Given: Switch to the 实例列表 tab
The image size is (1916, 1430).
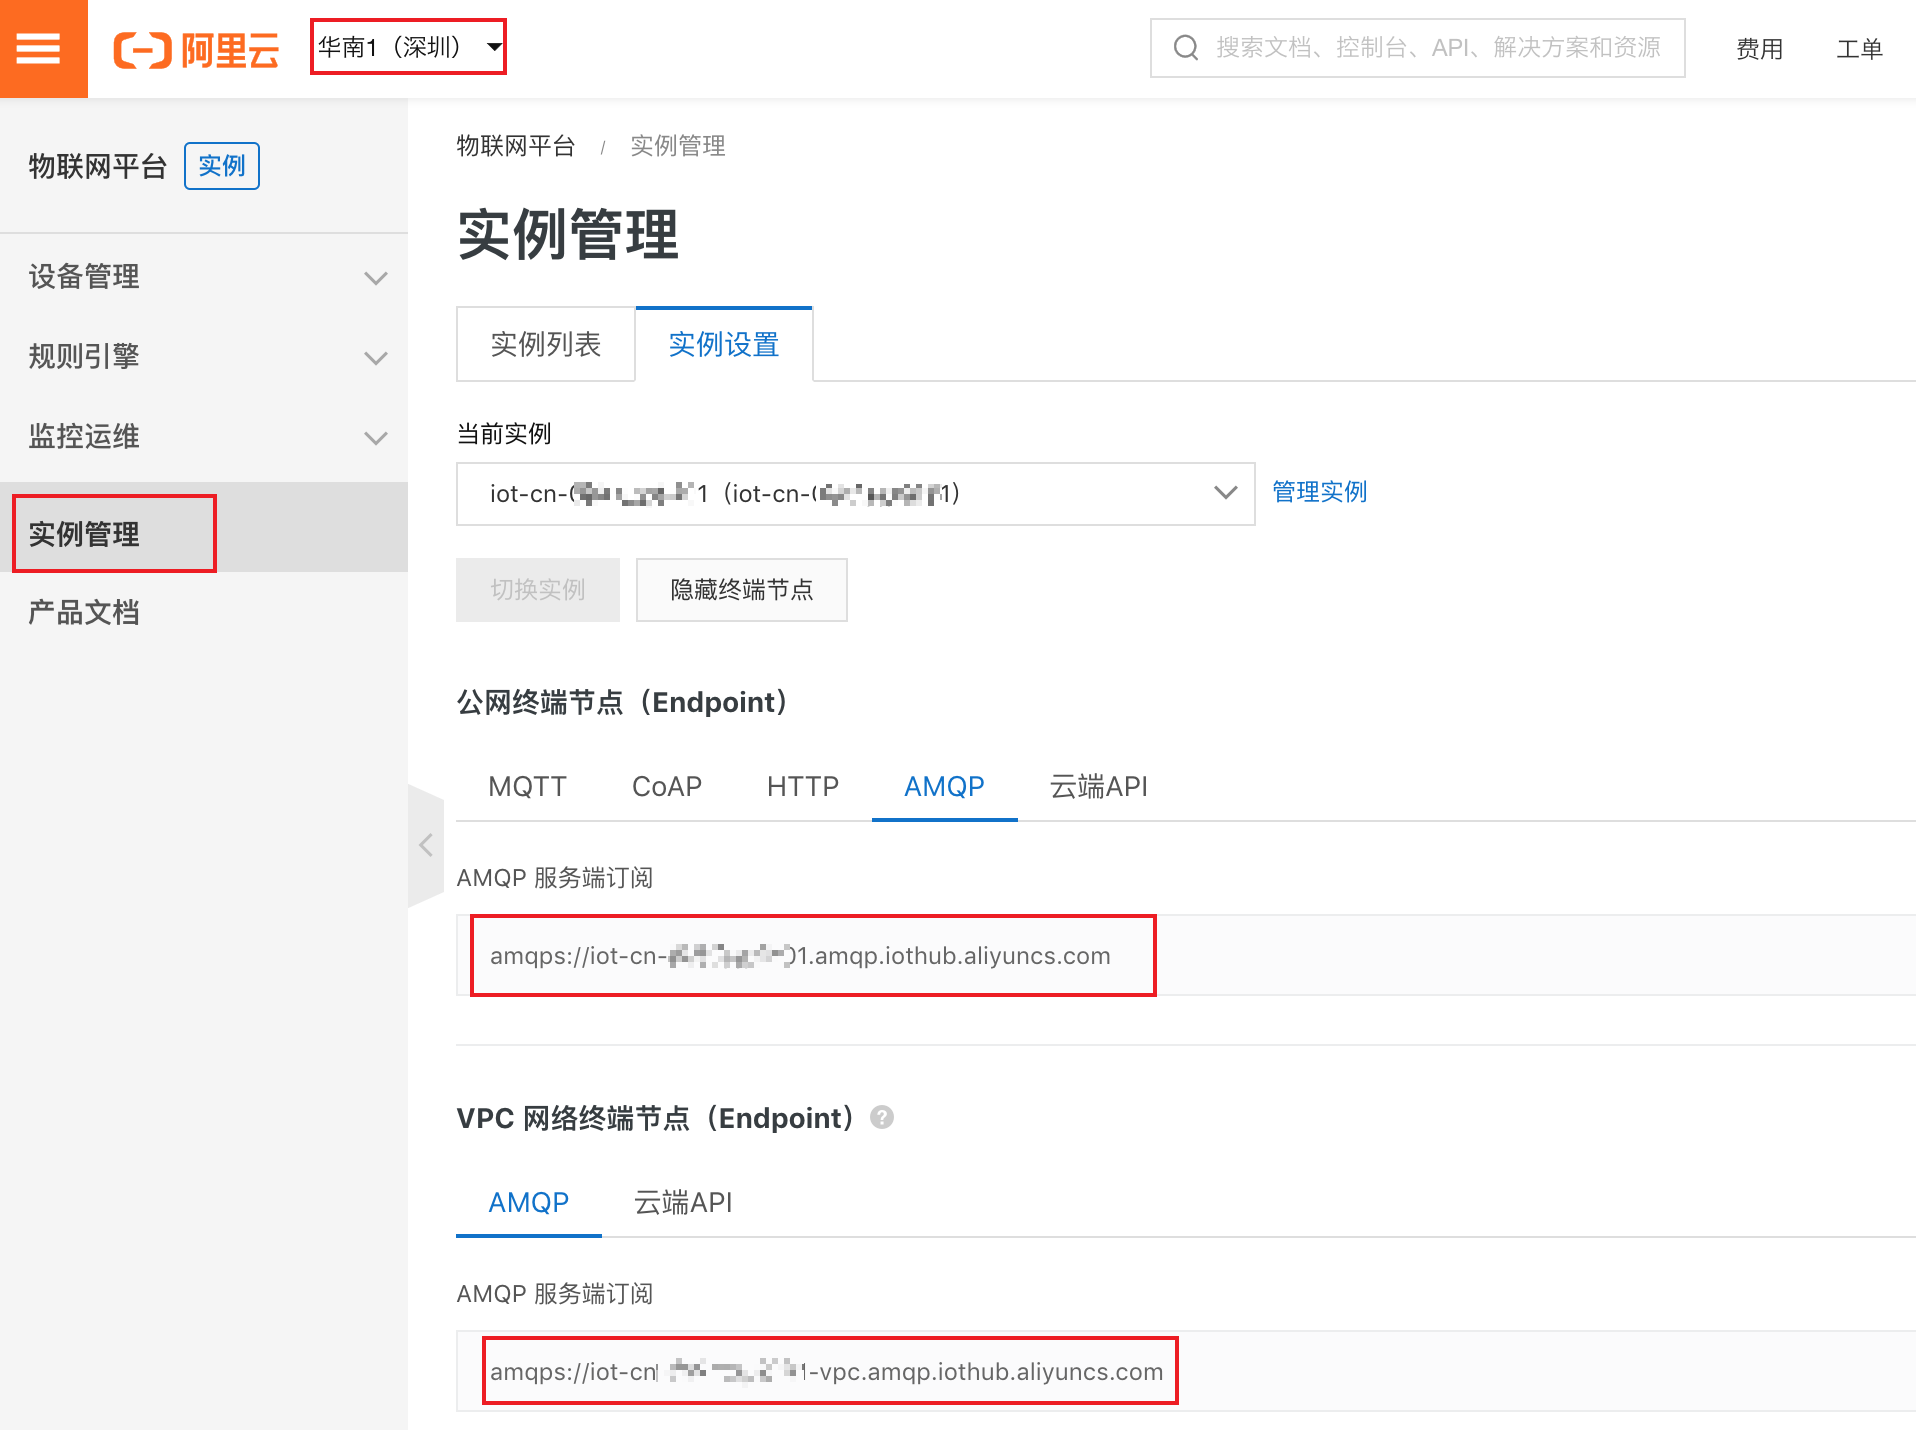Looking at the screenshot, I should [x=545, y=344].
